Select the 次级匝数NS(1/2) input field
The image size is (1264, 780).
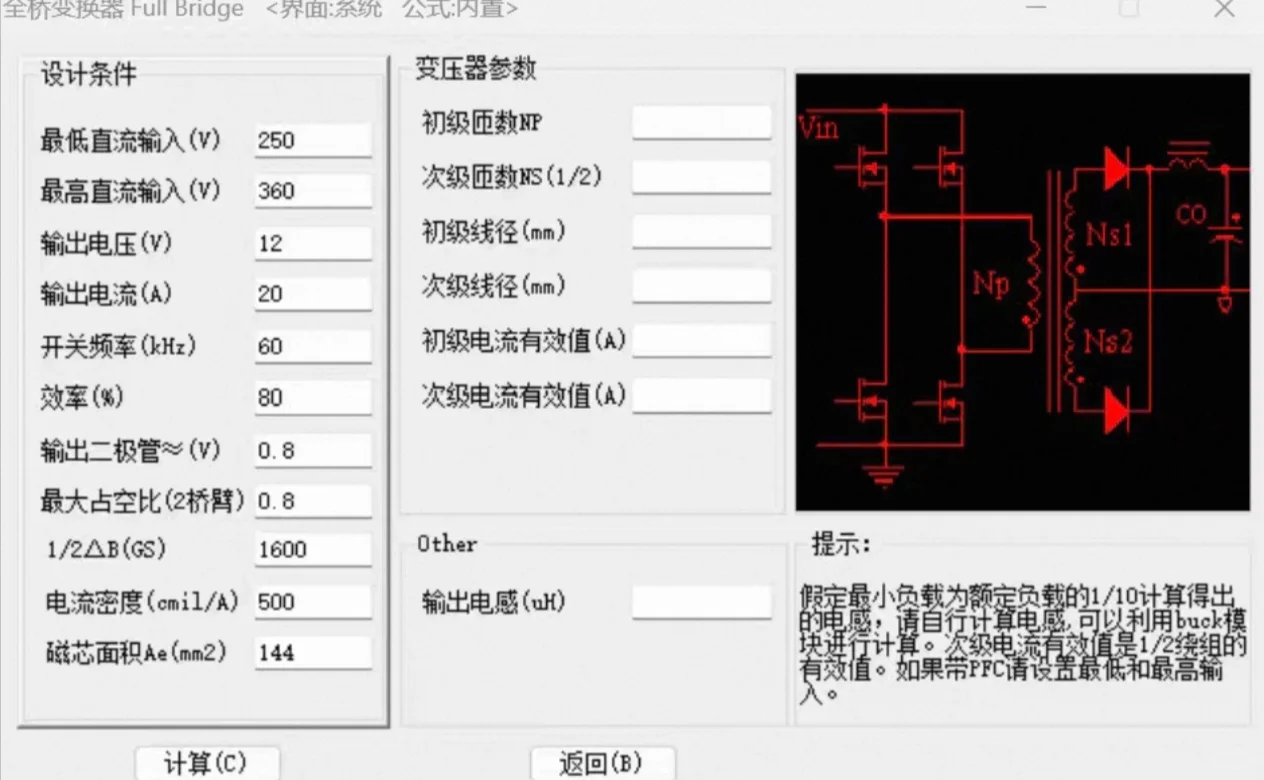pyautogui.click(x=701, y=176)
